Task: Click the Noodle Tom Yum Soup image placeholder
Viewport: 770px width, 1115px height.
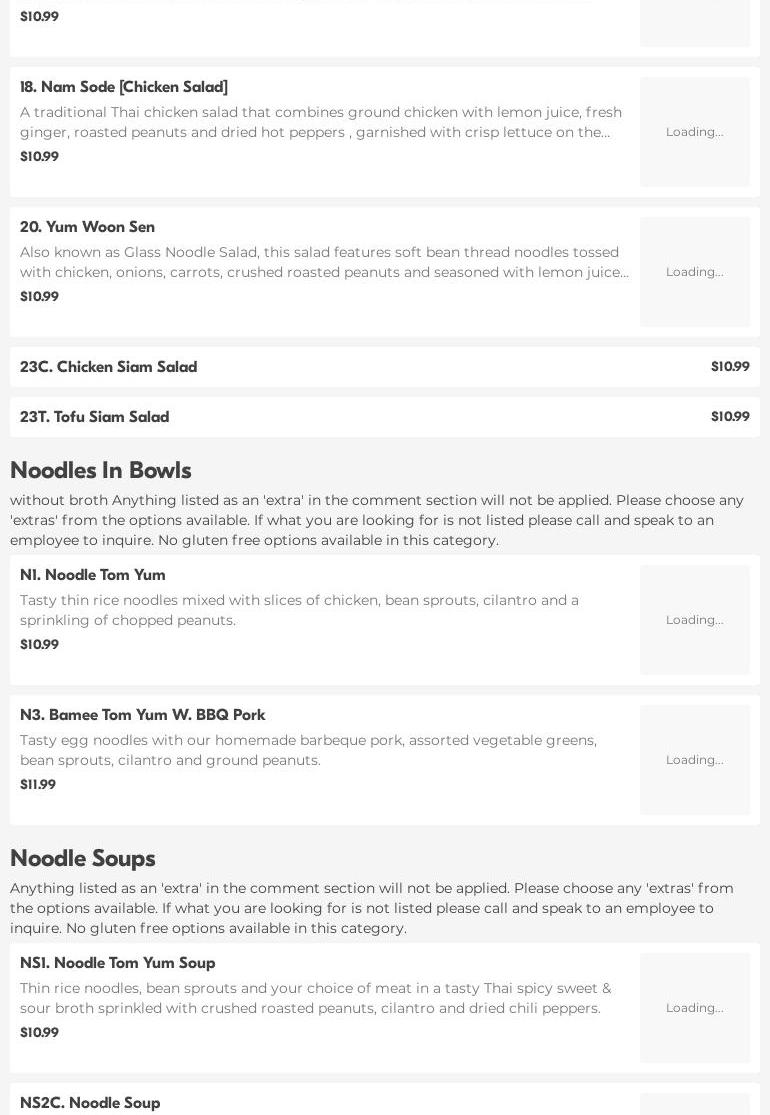Action: point(694,1008)
